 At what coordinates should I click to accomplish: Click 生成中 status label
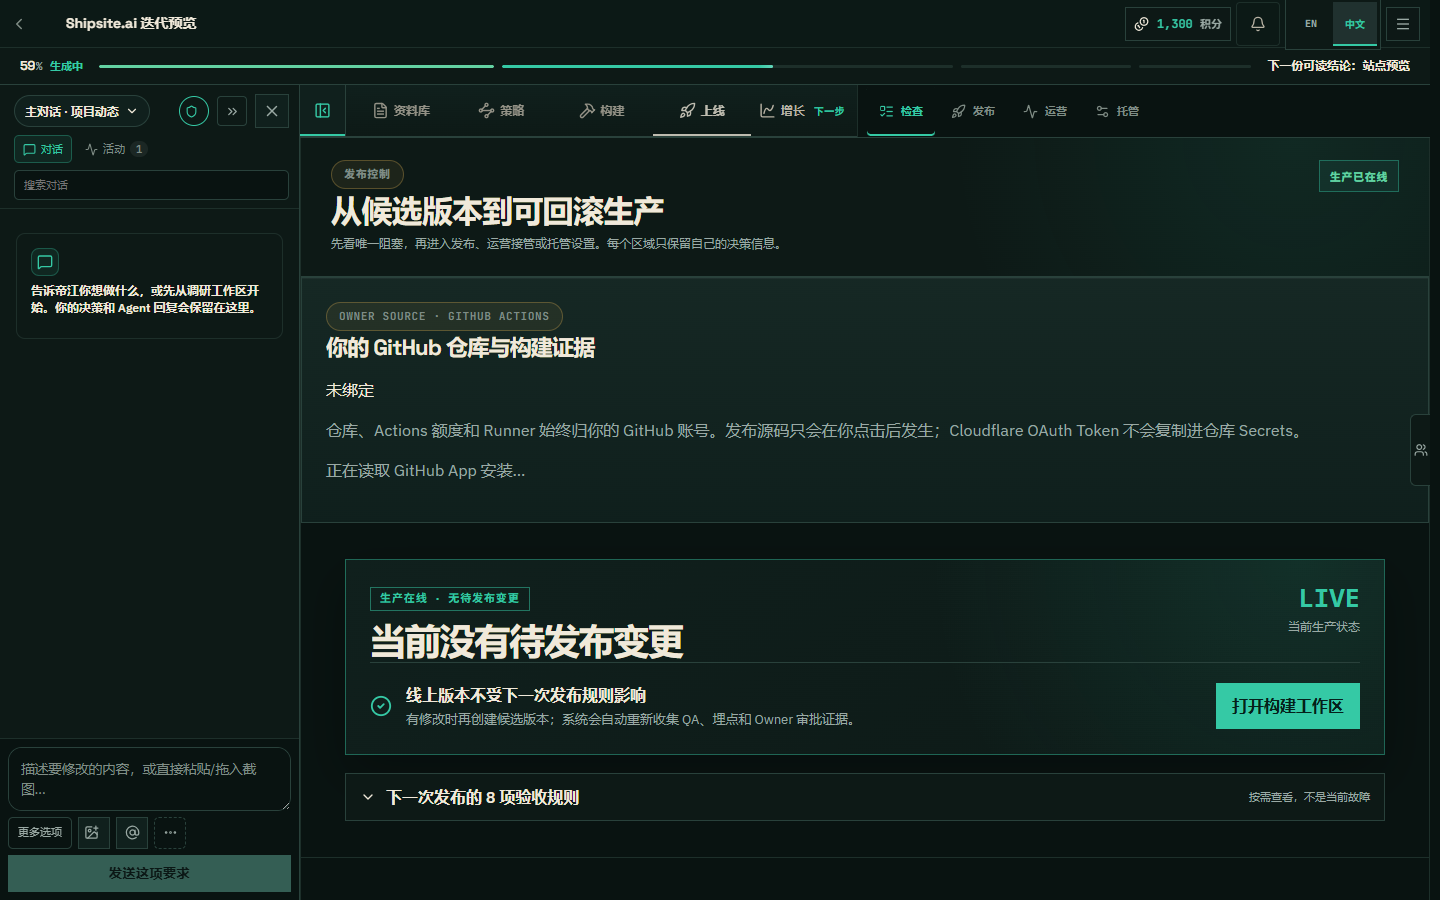(x=66, y=66)
